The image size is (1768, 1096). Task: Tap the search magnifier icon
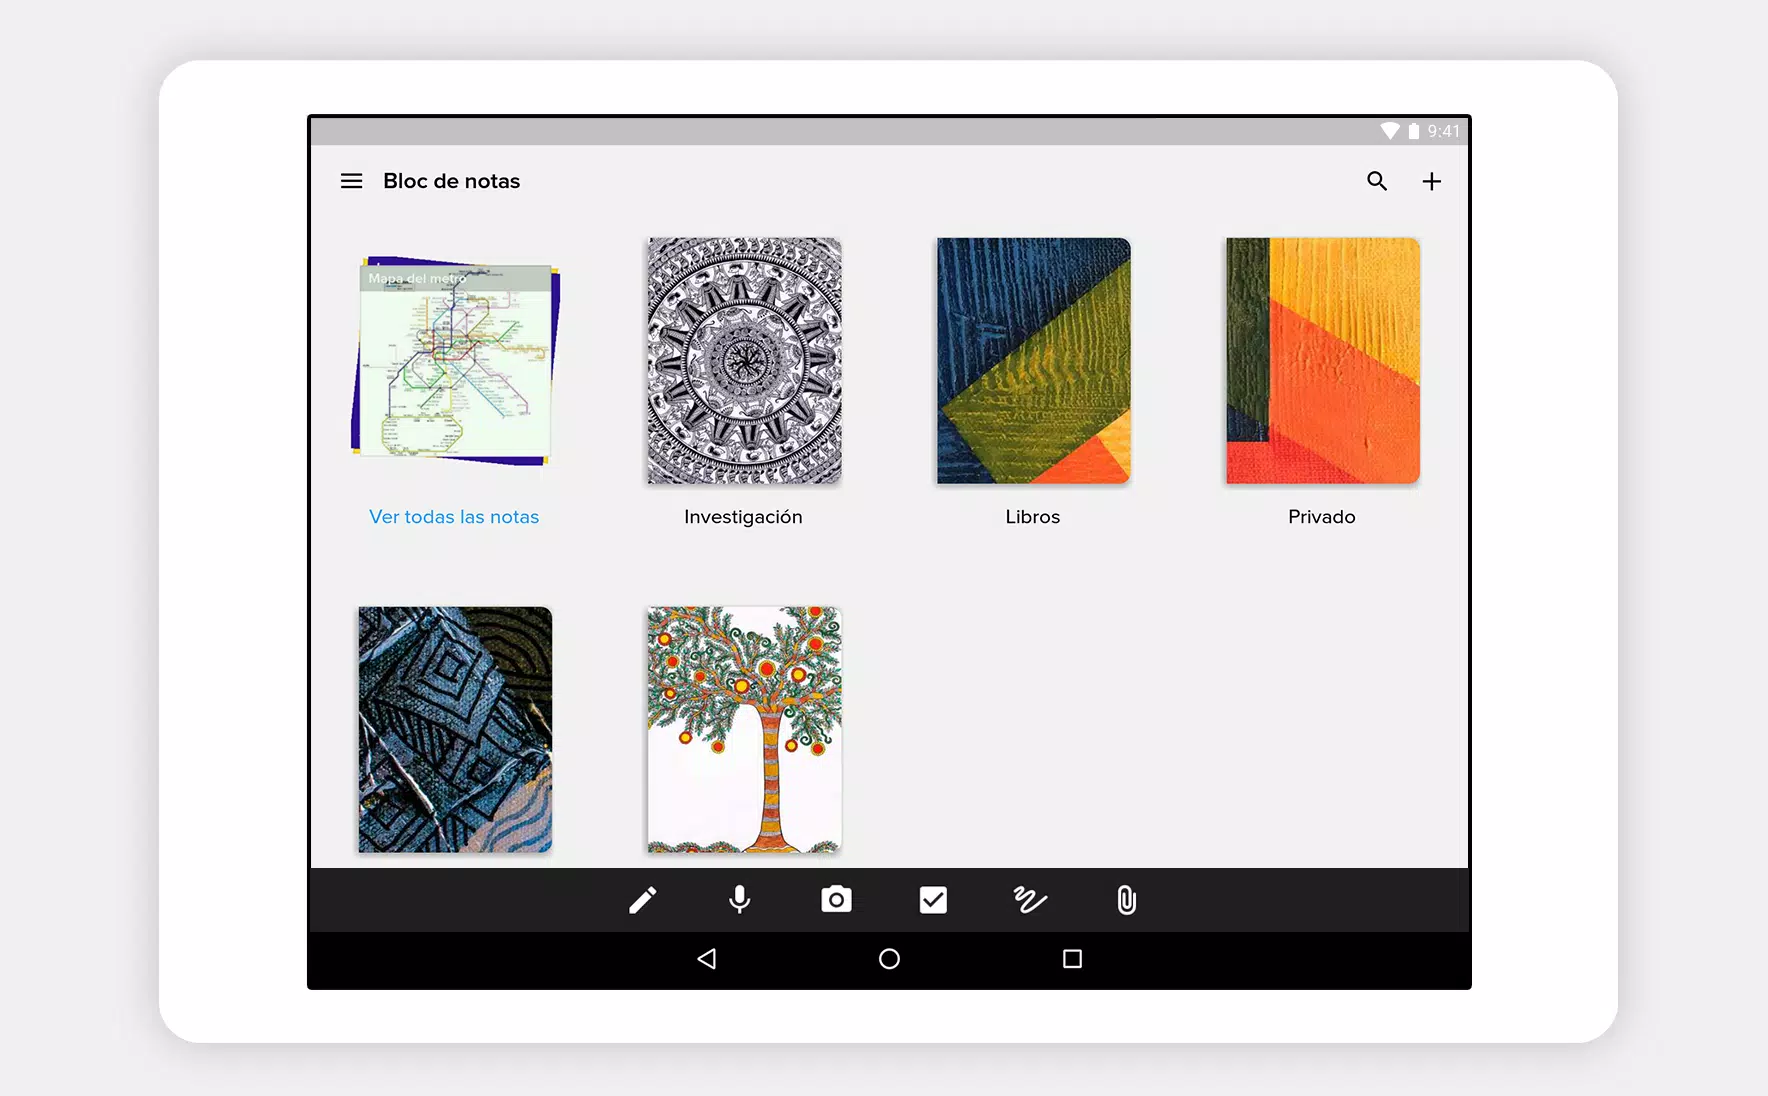click(x=1377, y=181)
